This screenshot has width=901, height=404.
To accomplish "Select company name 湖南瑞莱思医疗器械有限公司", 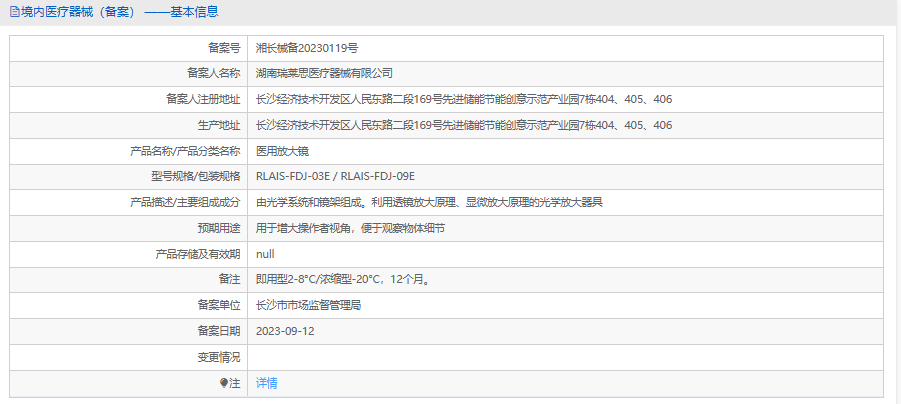I will pyautogui.click(x=324, y=74).
